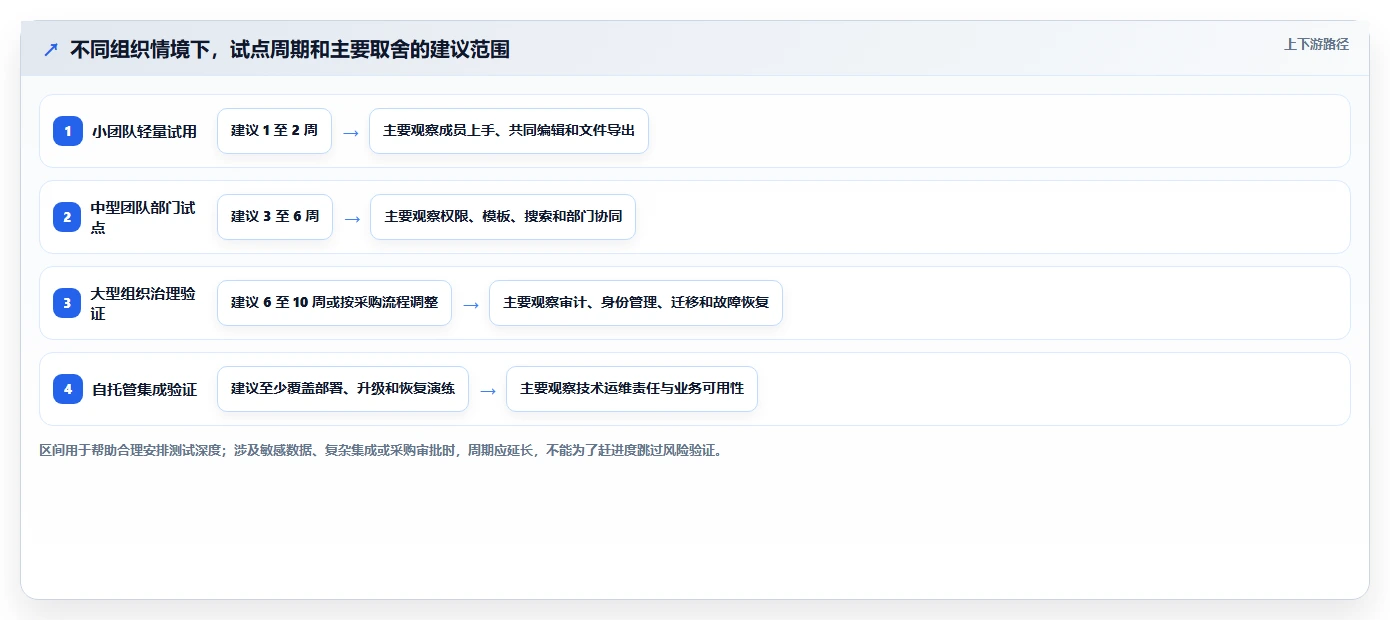Click the panel title 不同组织情境下，试点周期和主要取舍的建议范围
1390x620 pixels.
click(x=290, y=49)
